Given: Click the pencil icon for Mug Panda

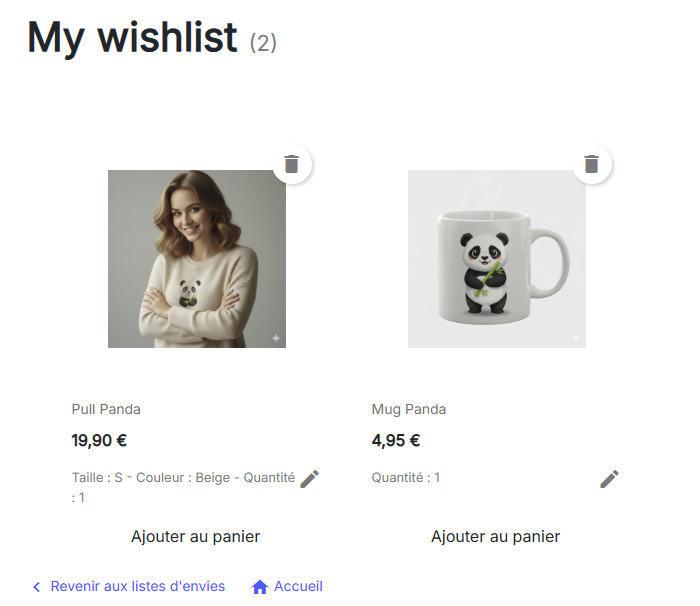Looking at the screenshot, I should tap(610, 479).
